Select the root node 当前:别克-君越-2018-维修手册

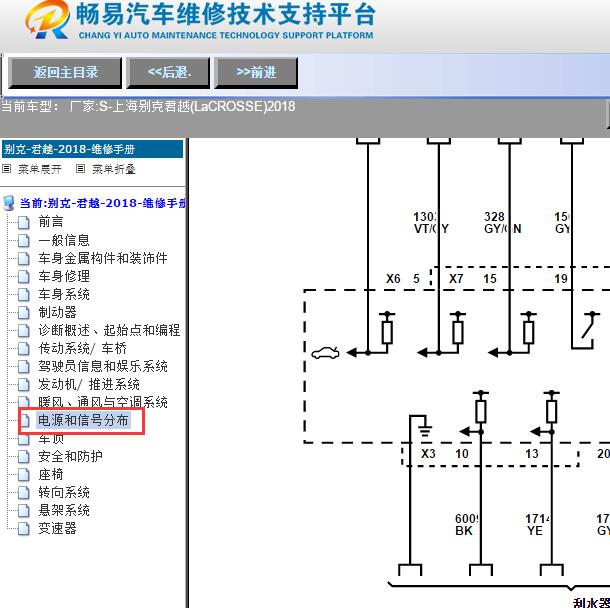[103, 203]
